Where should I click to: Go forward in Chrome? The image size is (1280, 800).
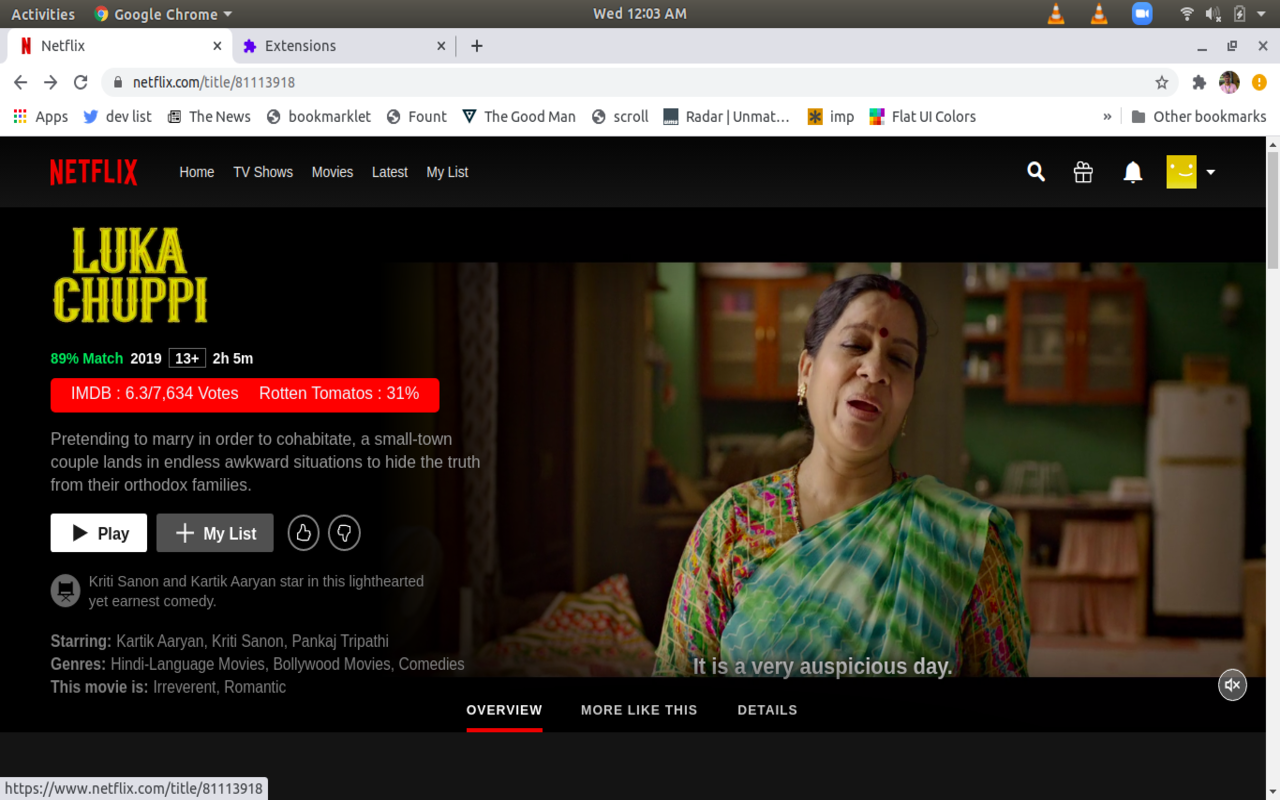pos(50,82)
